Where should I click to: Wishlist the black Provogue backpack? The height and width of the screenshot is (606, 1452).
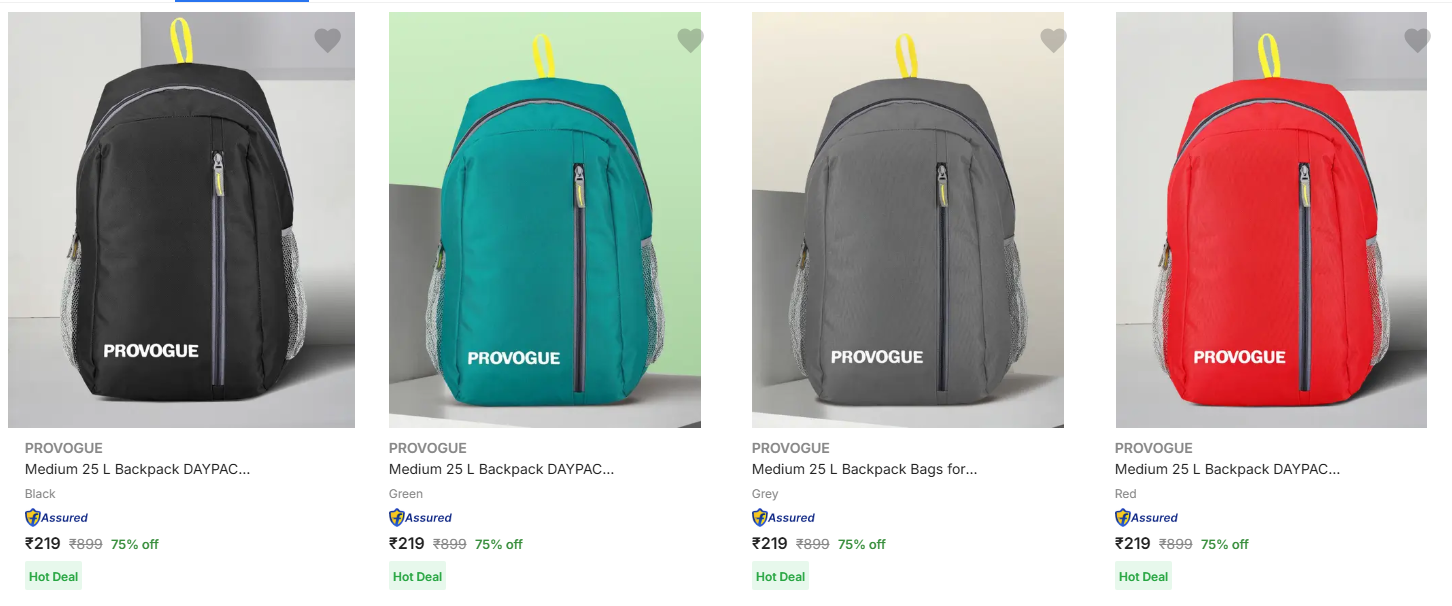[327, 40]
